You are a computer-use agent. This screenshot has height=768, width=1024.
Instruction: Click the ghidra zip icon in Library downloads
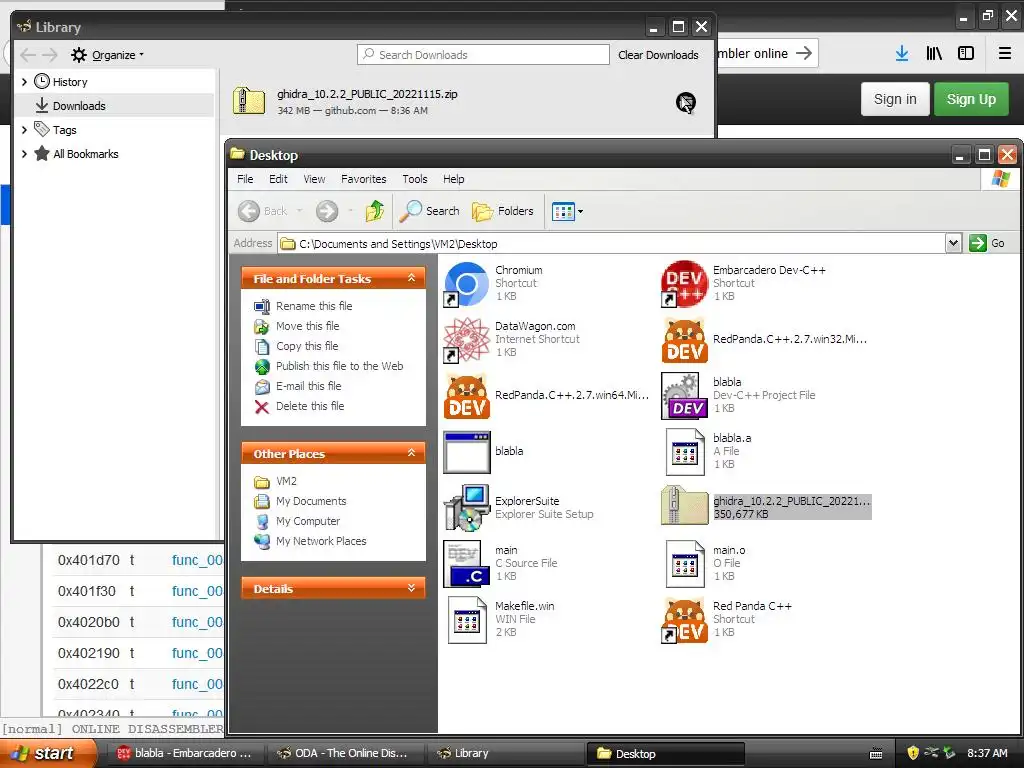[x=249, y=101]
